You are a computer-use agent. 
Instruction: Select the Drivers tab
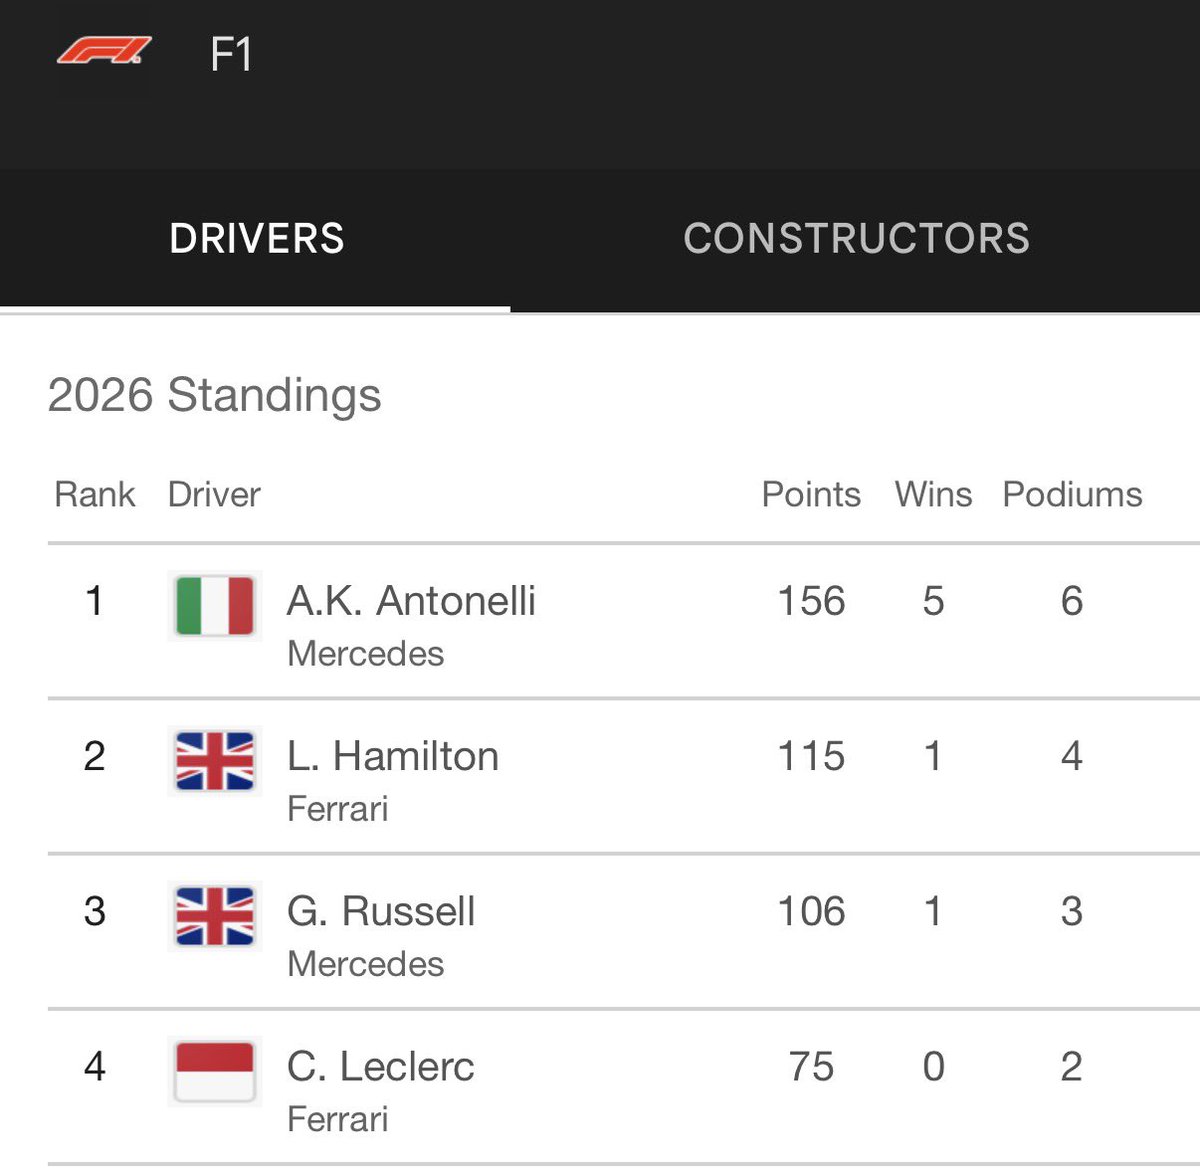[257, 239]
